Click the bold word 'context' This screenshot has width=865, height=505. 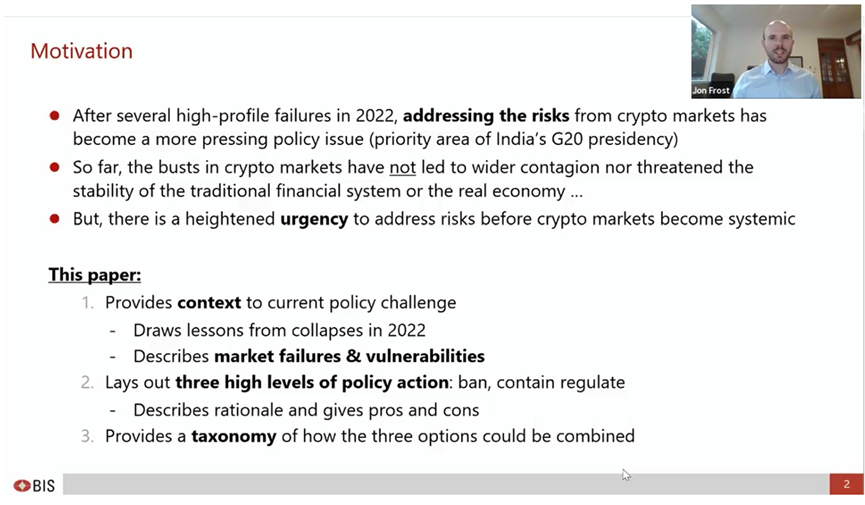(x=211, y=302)
